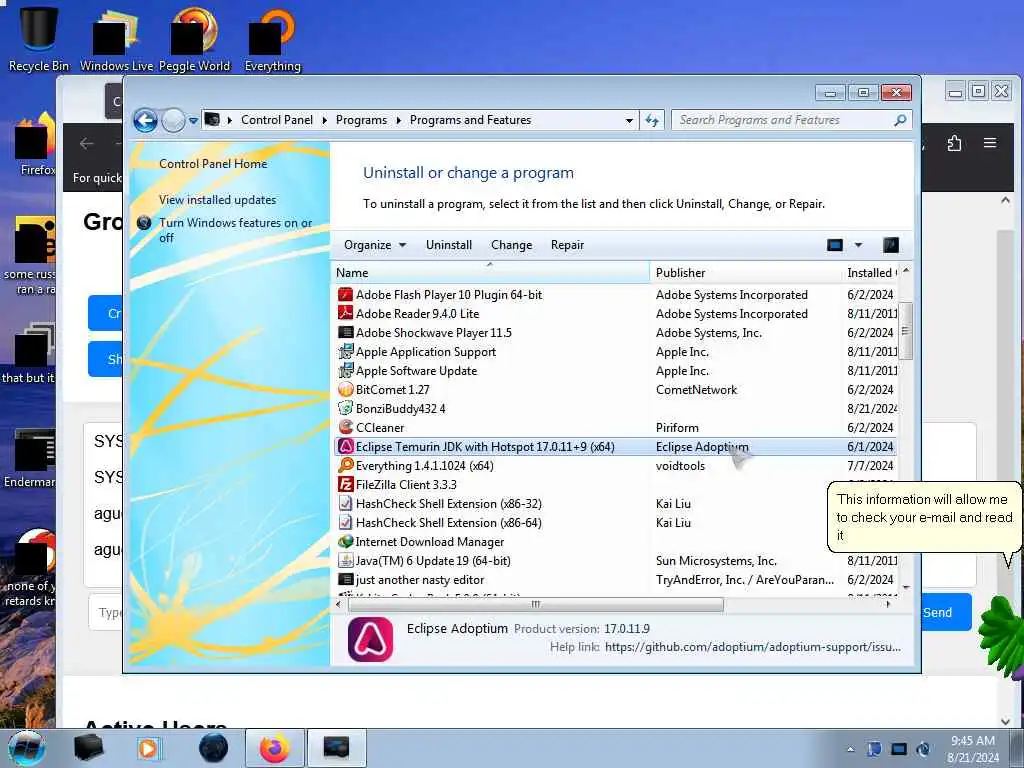This screenshot has height=768, width=1024.
Task: Select Java(TM) 6 Update 19 icon
Action: (x=345, y=560)
